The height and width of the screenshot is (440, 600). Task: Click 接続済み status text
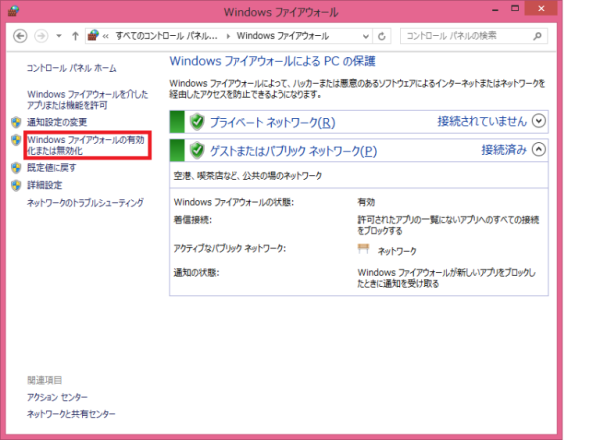[504, 150]
